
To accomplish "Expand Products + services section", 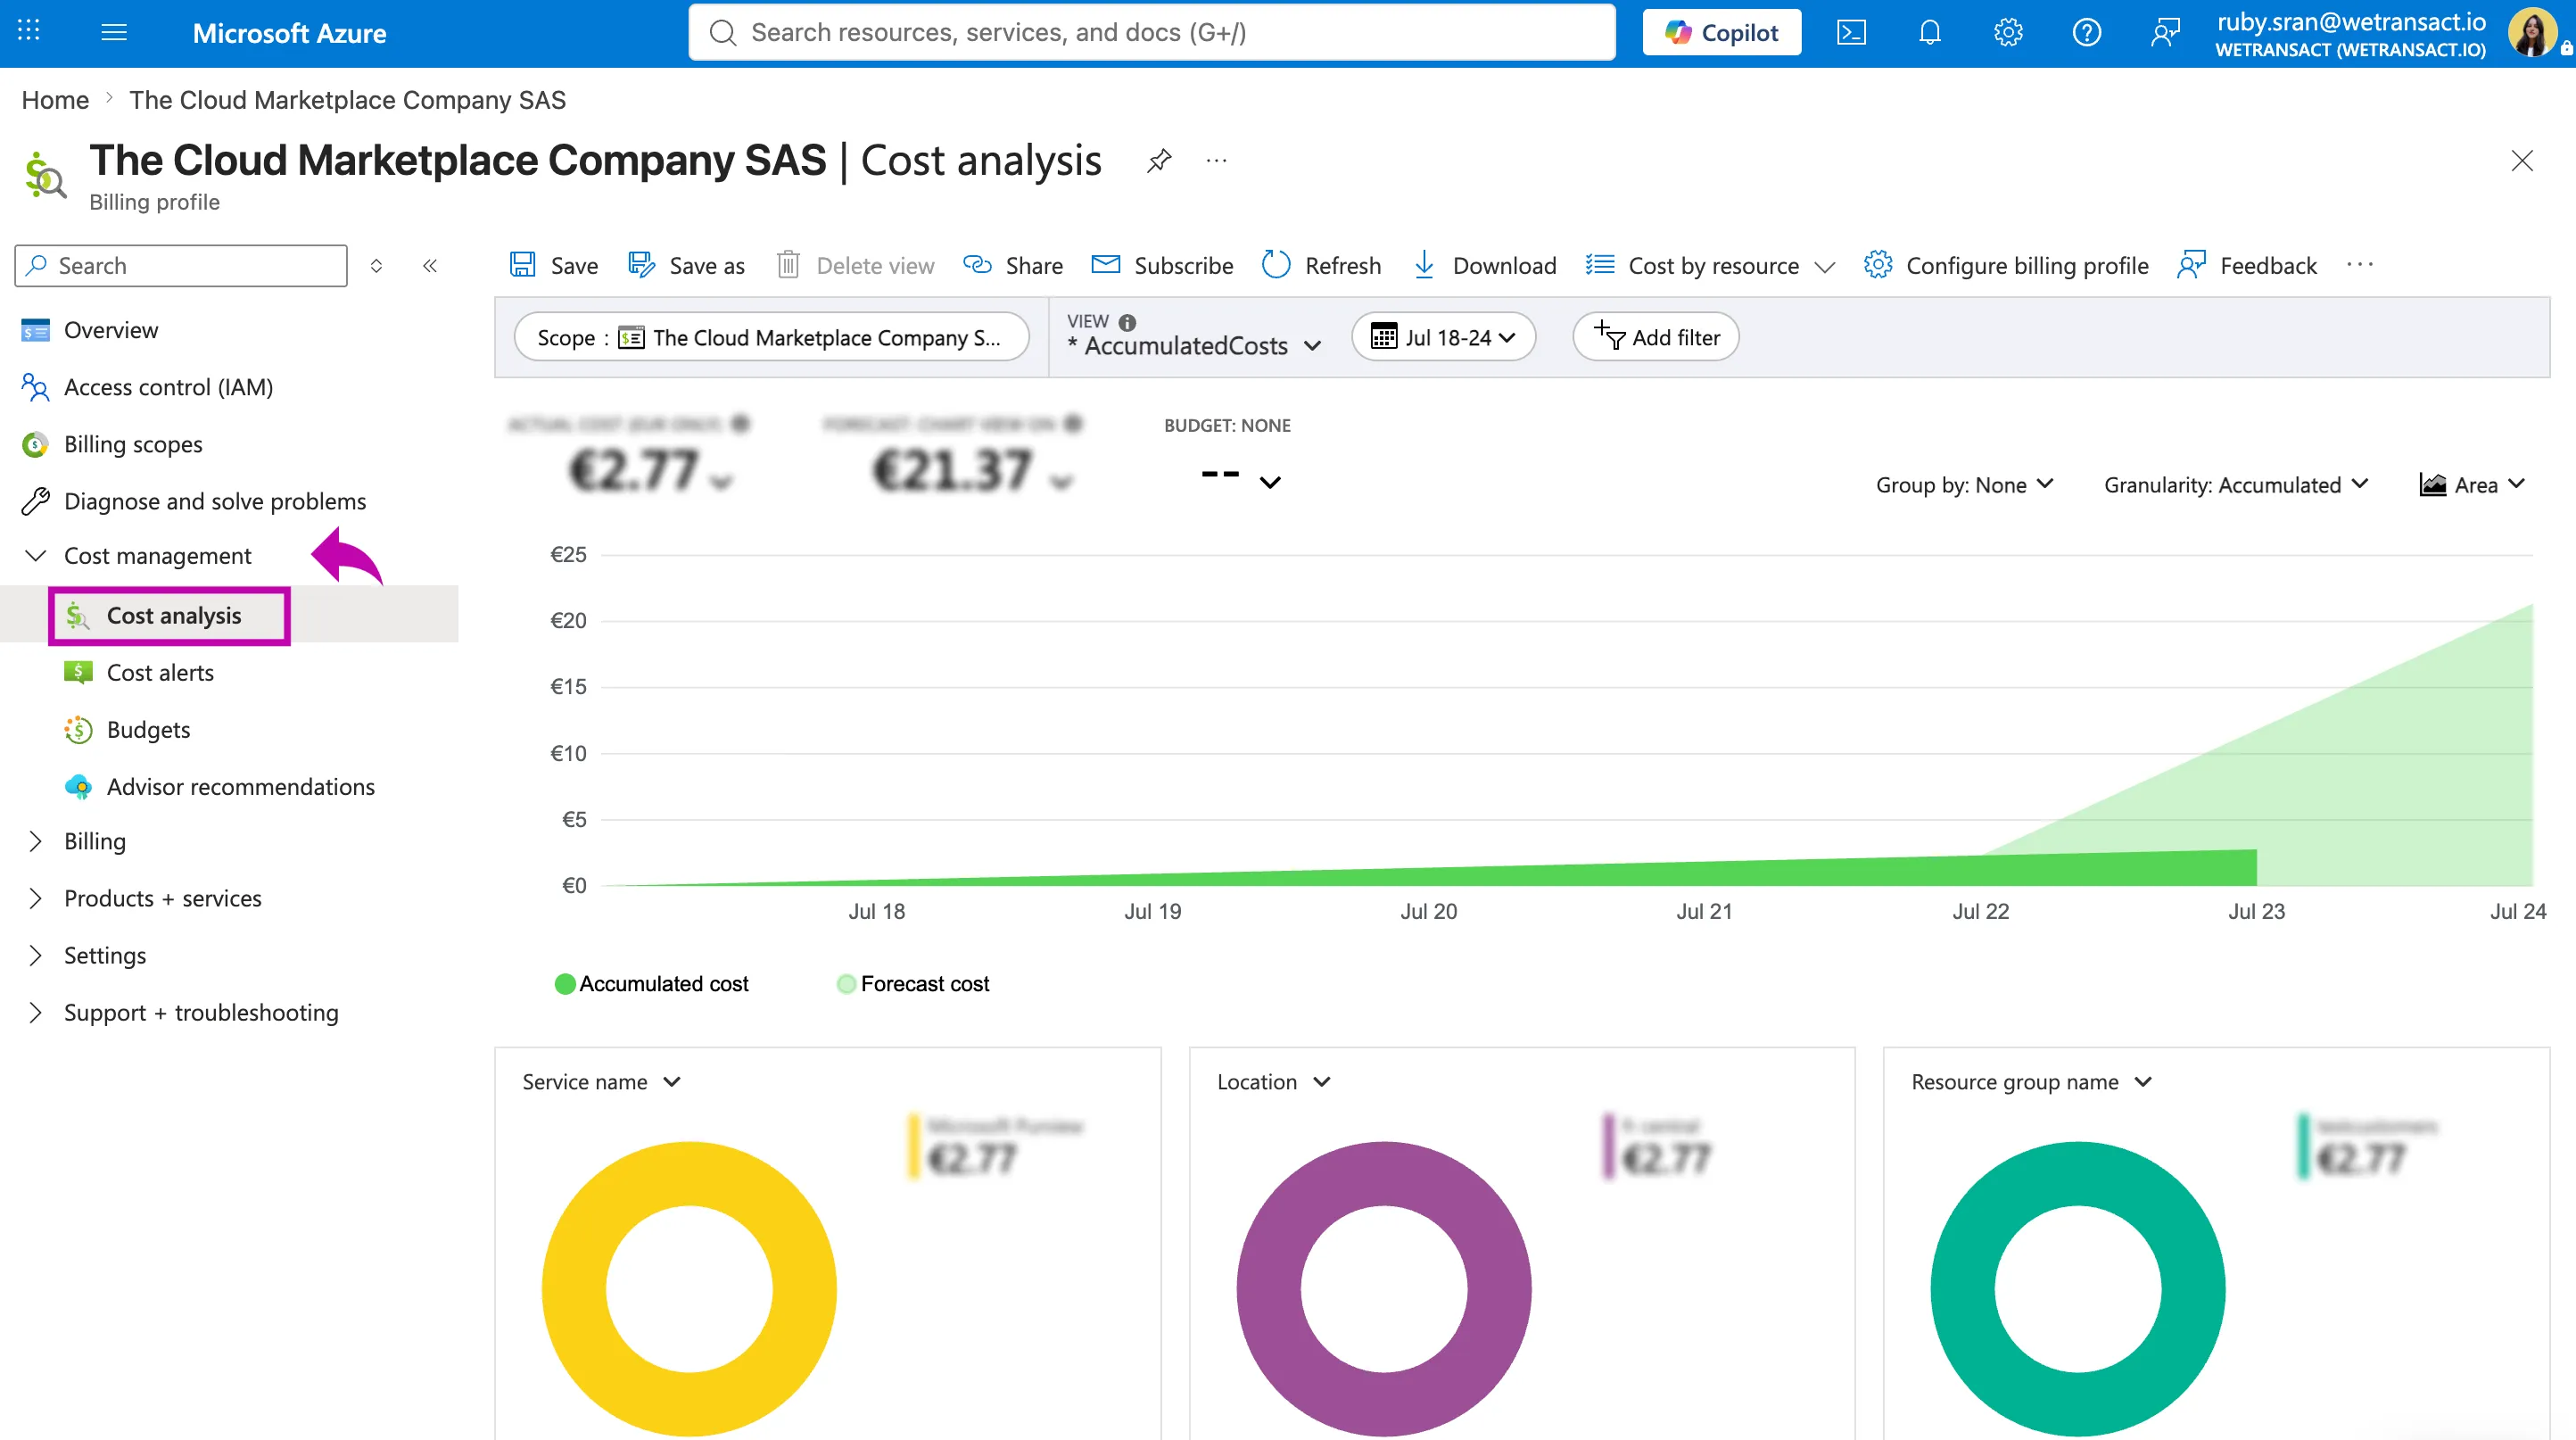I will [x=36, y=898].
